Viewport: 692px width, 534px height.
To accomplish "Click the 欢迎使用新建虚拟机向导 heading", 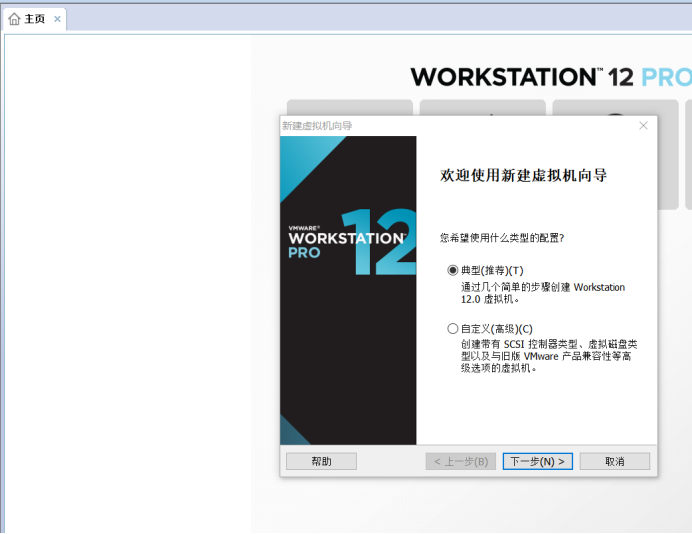I will click(x=523, y=175).
